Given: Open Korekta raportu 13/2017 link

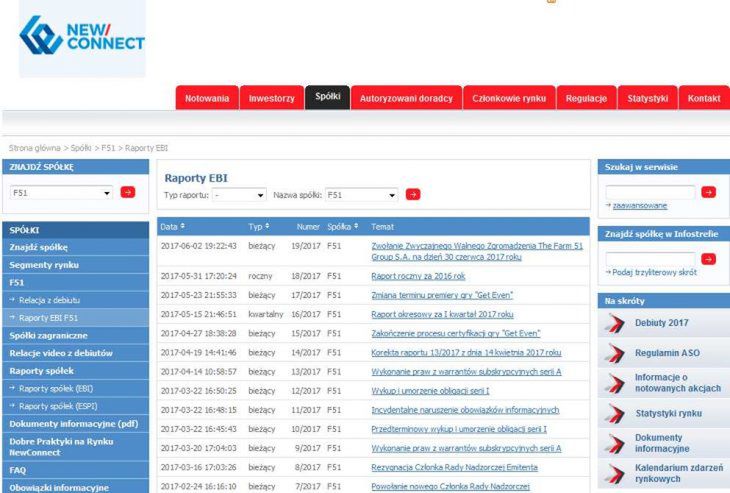Looking at the screenshot, I should click(x=466, y=352).
